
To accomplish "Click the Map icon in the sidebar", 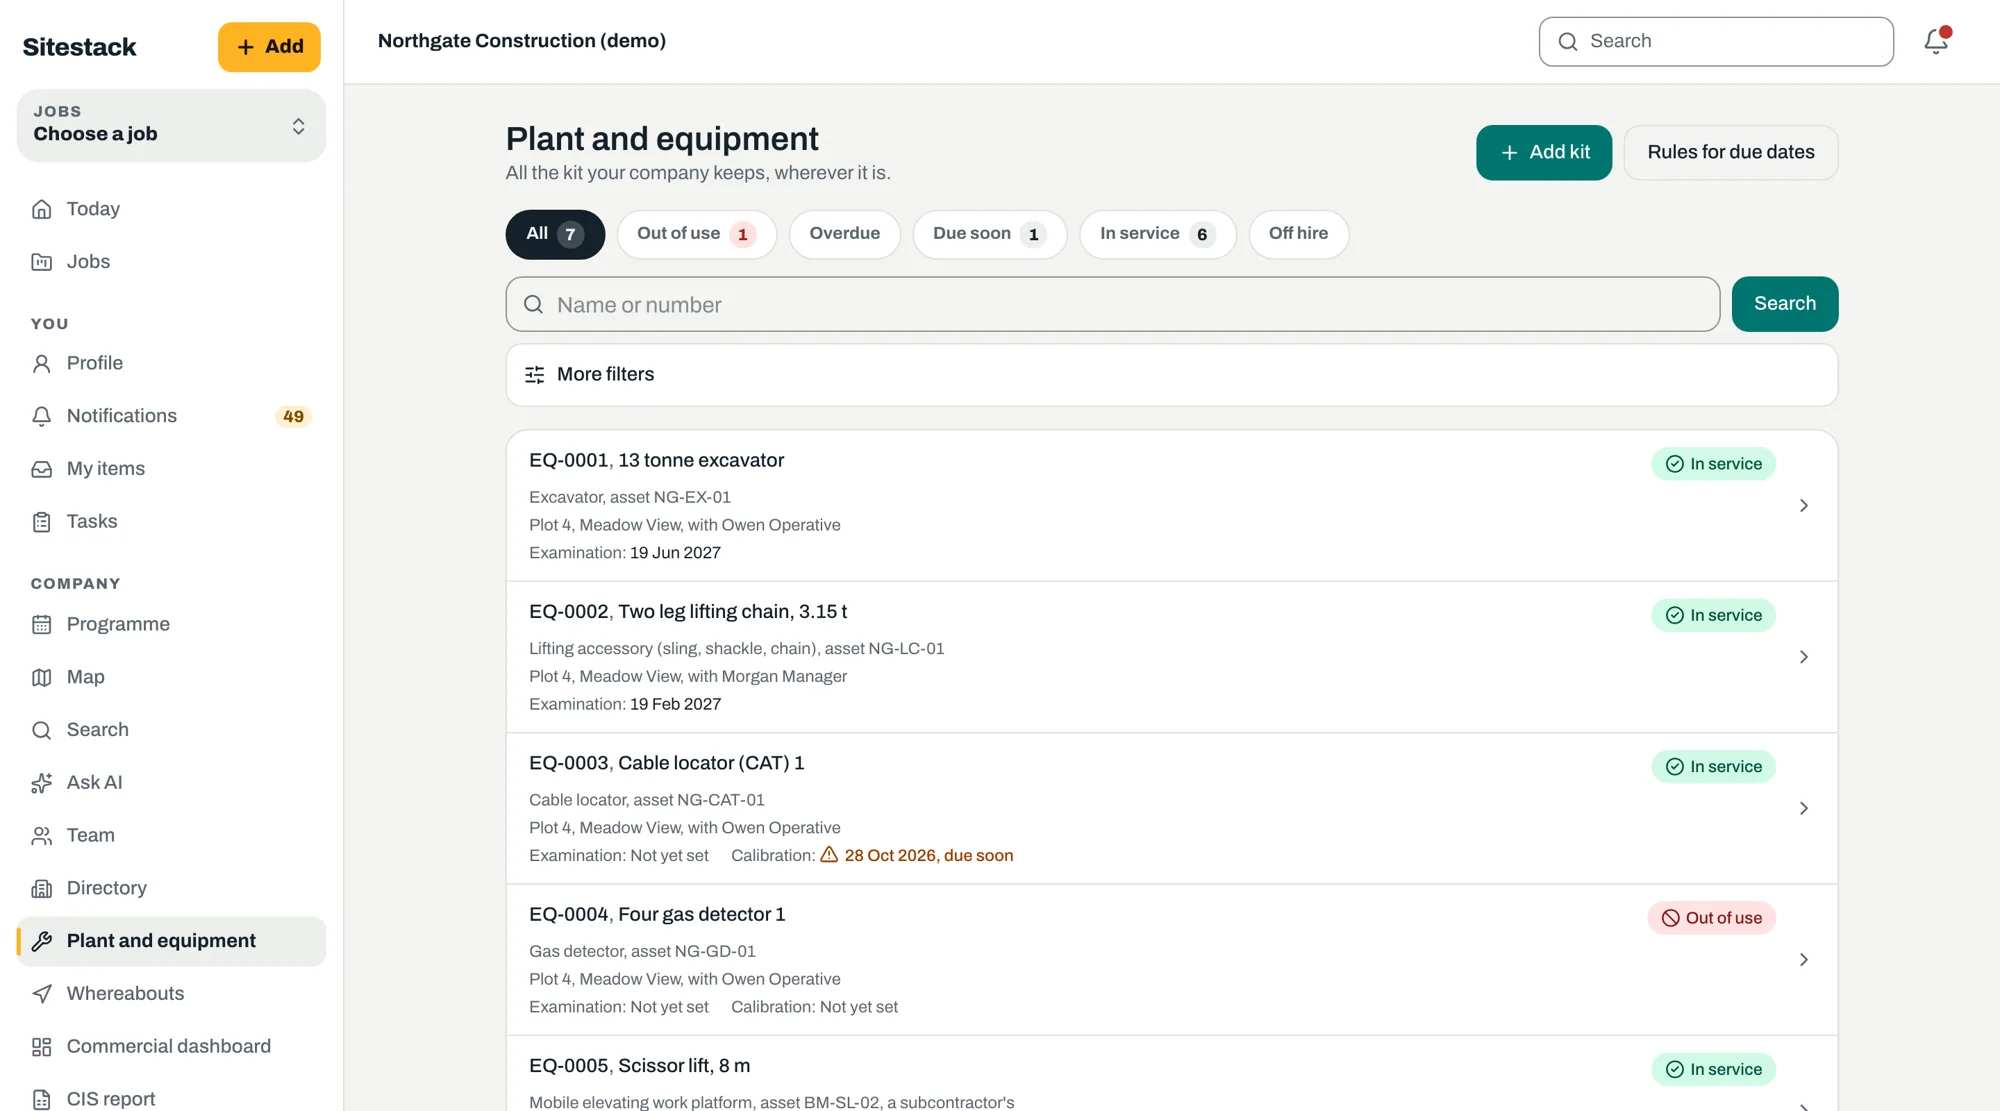I will point(41,677).
